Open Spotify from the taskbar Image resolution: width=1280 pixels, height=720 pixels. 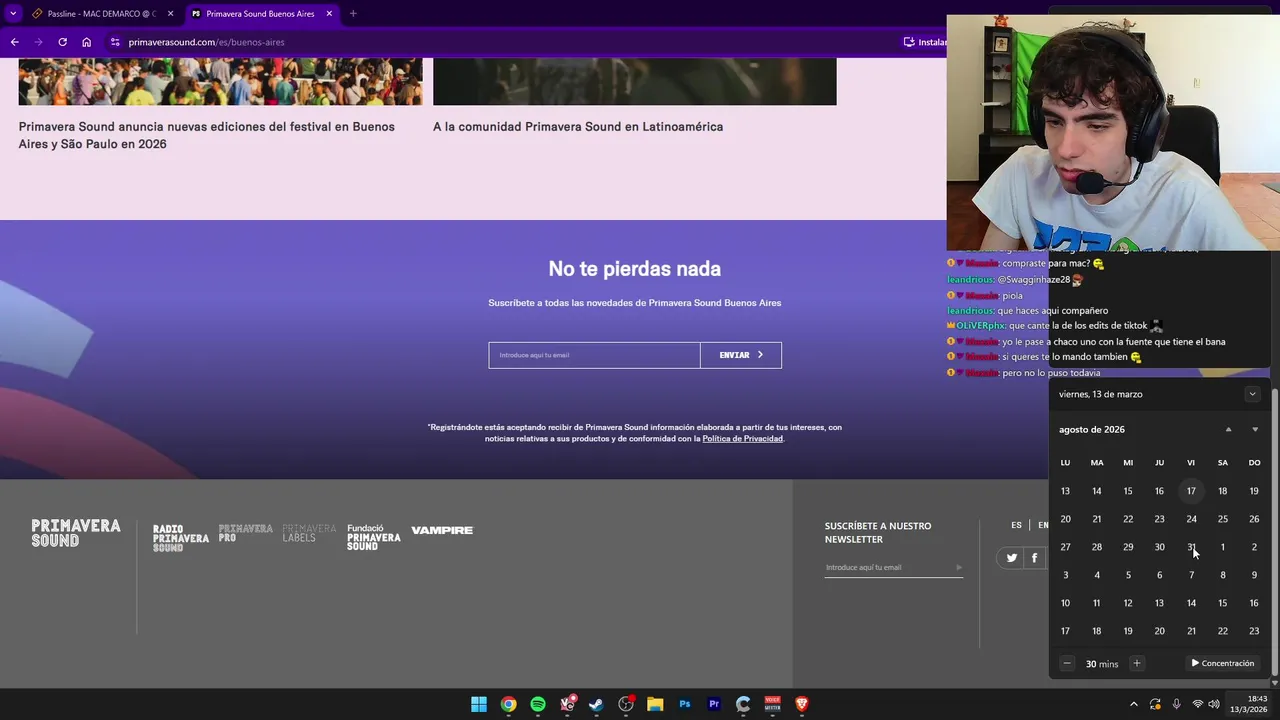point(538,704)
